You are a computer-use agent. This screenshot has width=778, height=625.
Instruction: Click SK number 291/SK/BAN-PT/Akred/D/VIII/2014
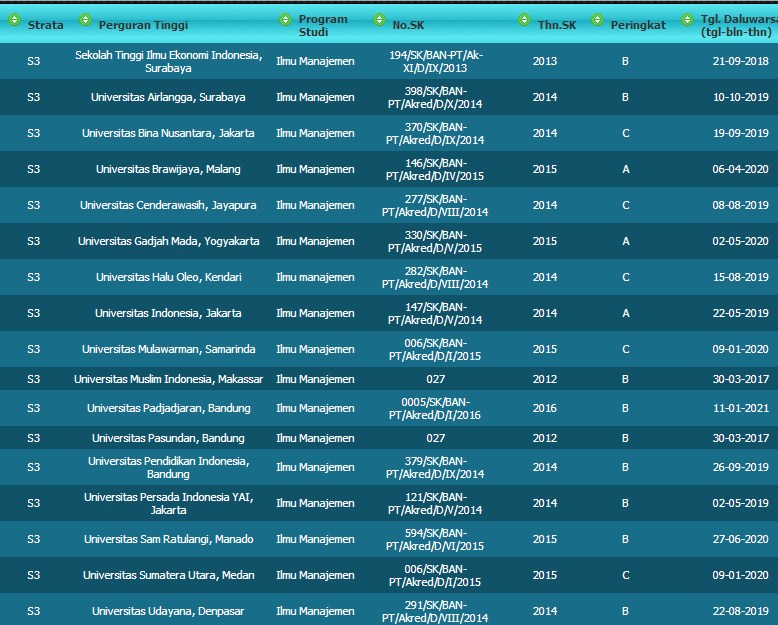[435, 611]
